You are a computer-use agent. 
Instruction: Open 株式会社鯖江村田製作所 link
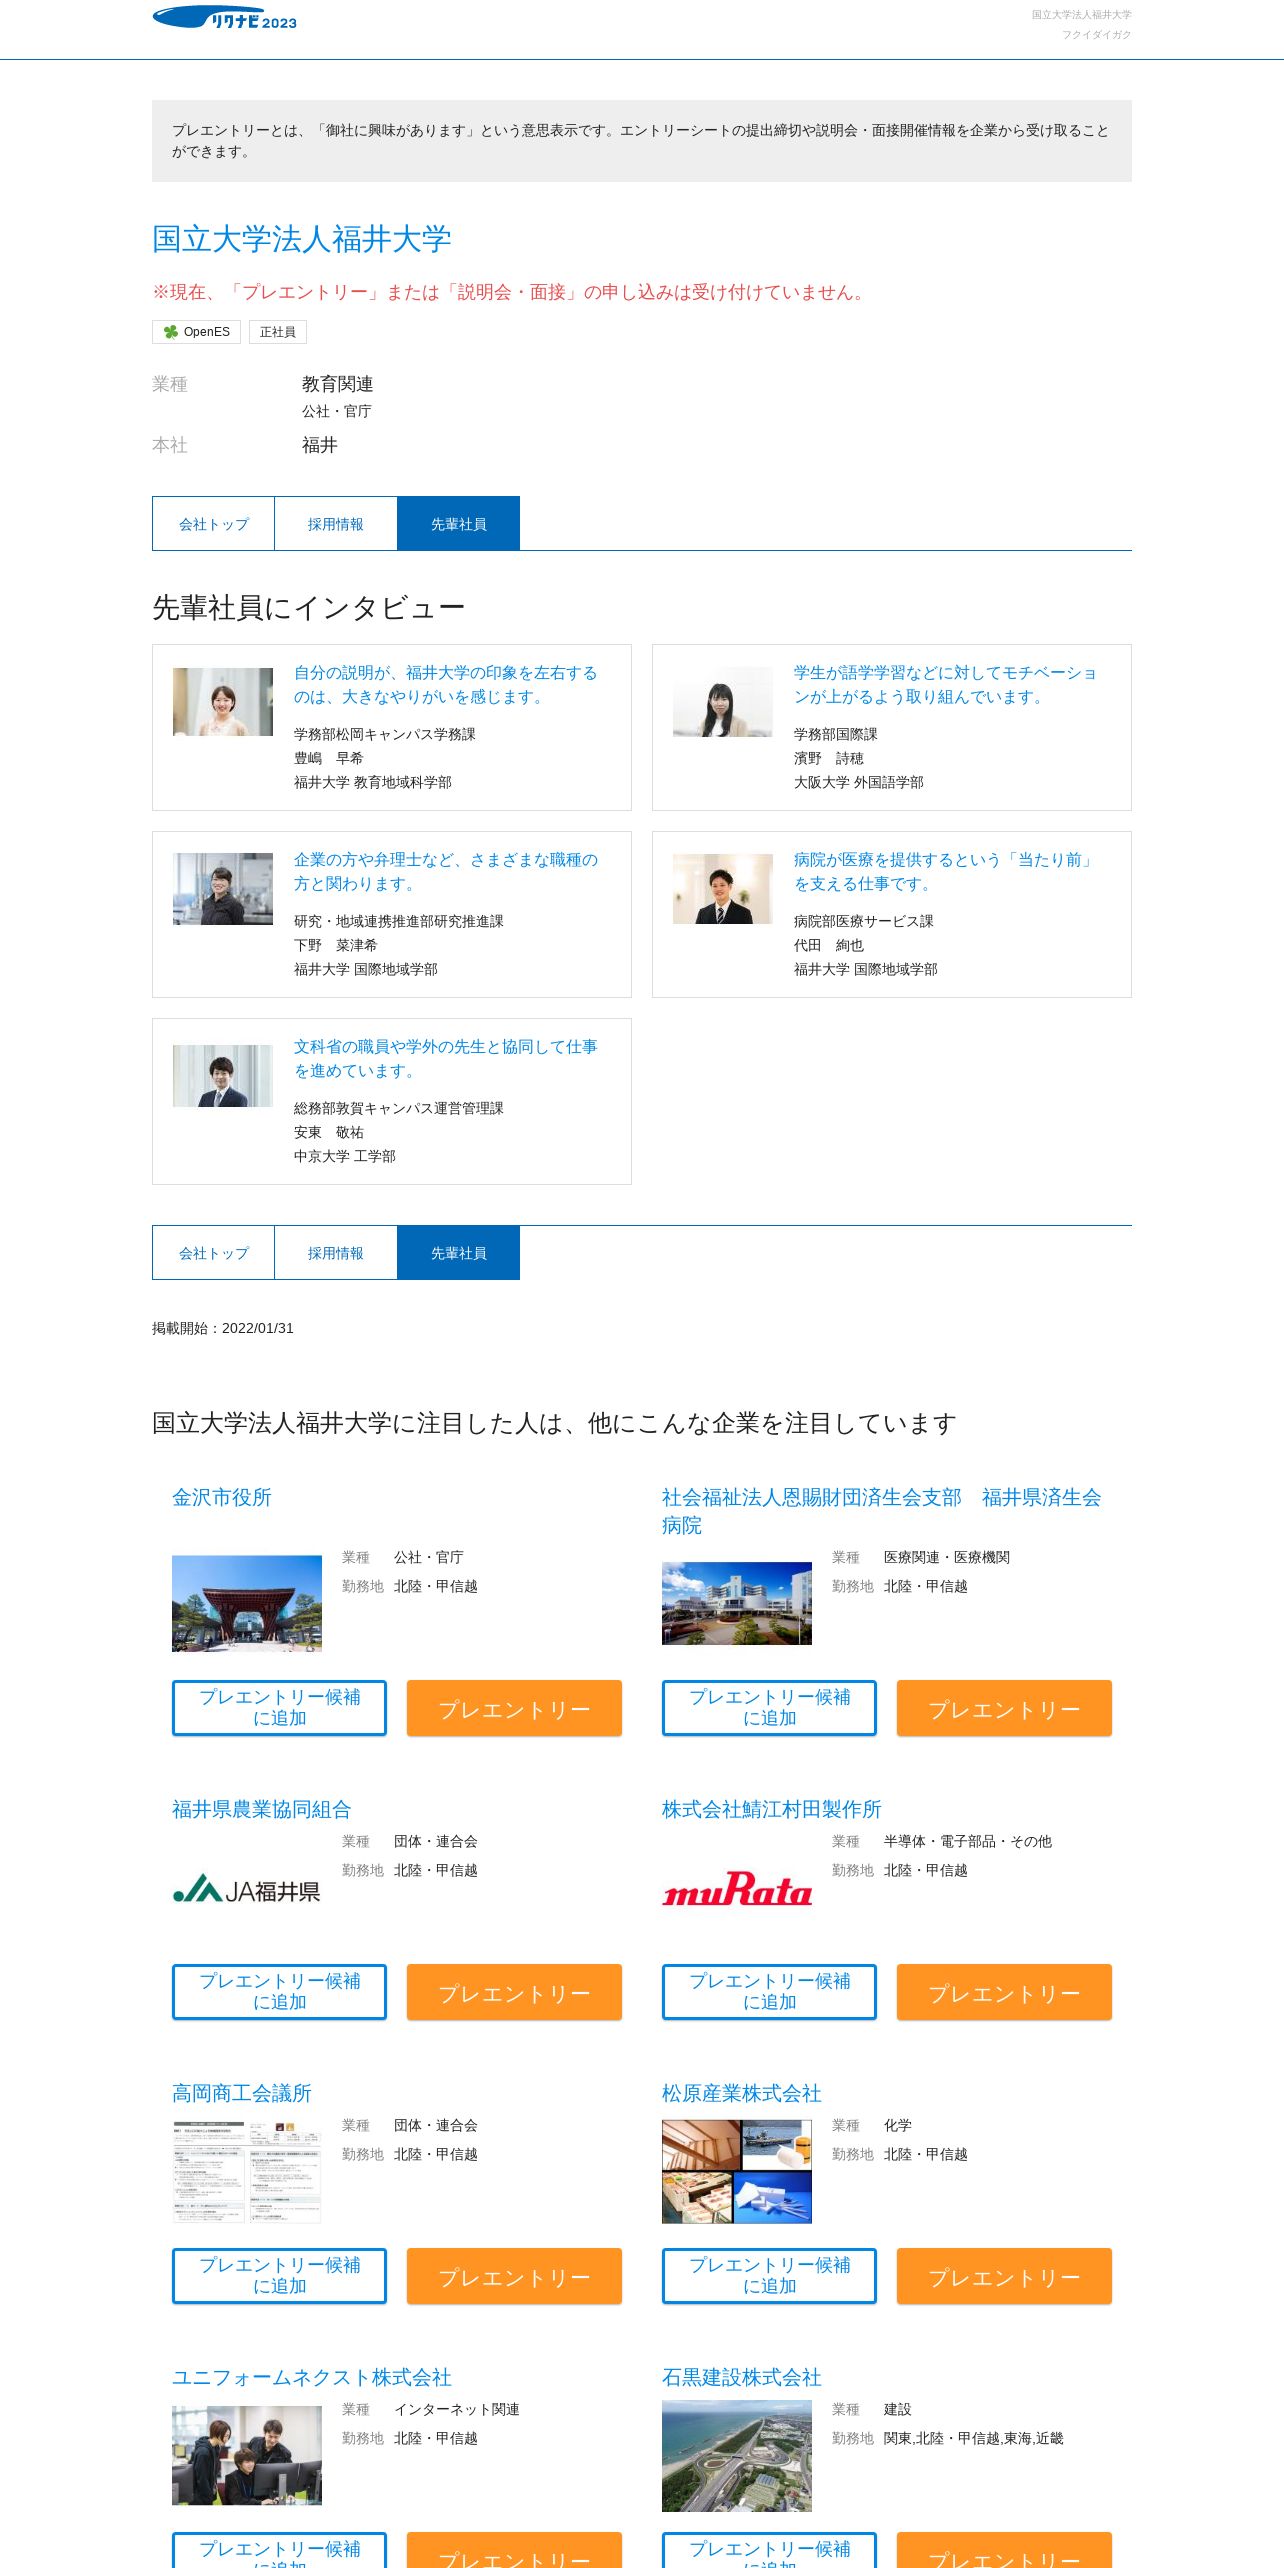[772, 1809]
